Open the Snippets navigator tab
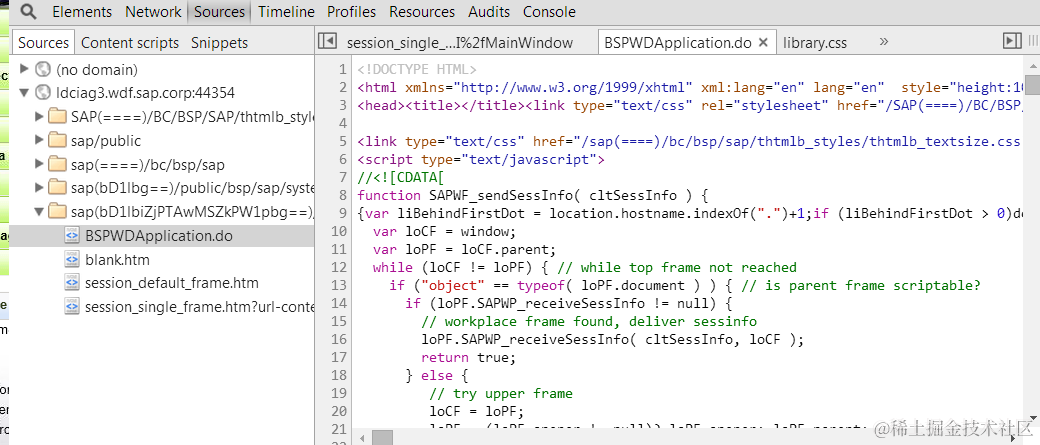This screenshot has width=1040, height=445. coord(220,42)
